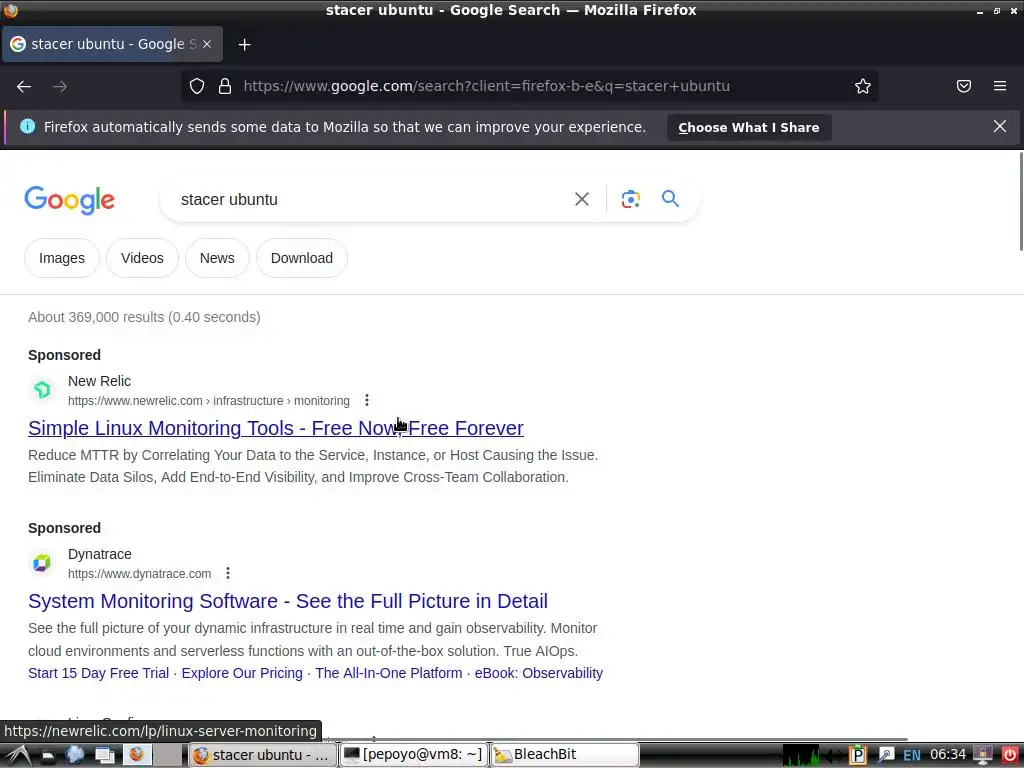Click the CPU usage monitor graph
Screen dimensions: 1024x768
801,755
